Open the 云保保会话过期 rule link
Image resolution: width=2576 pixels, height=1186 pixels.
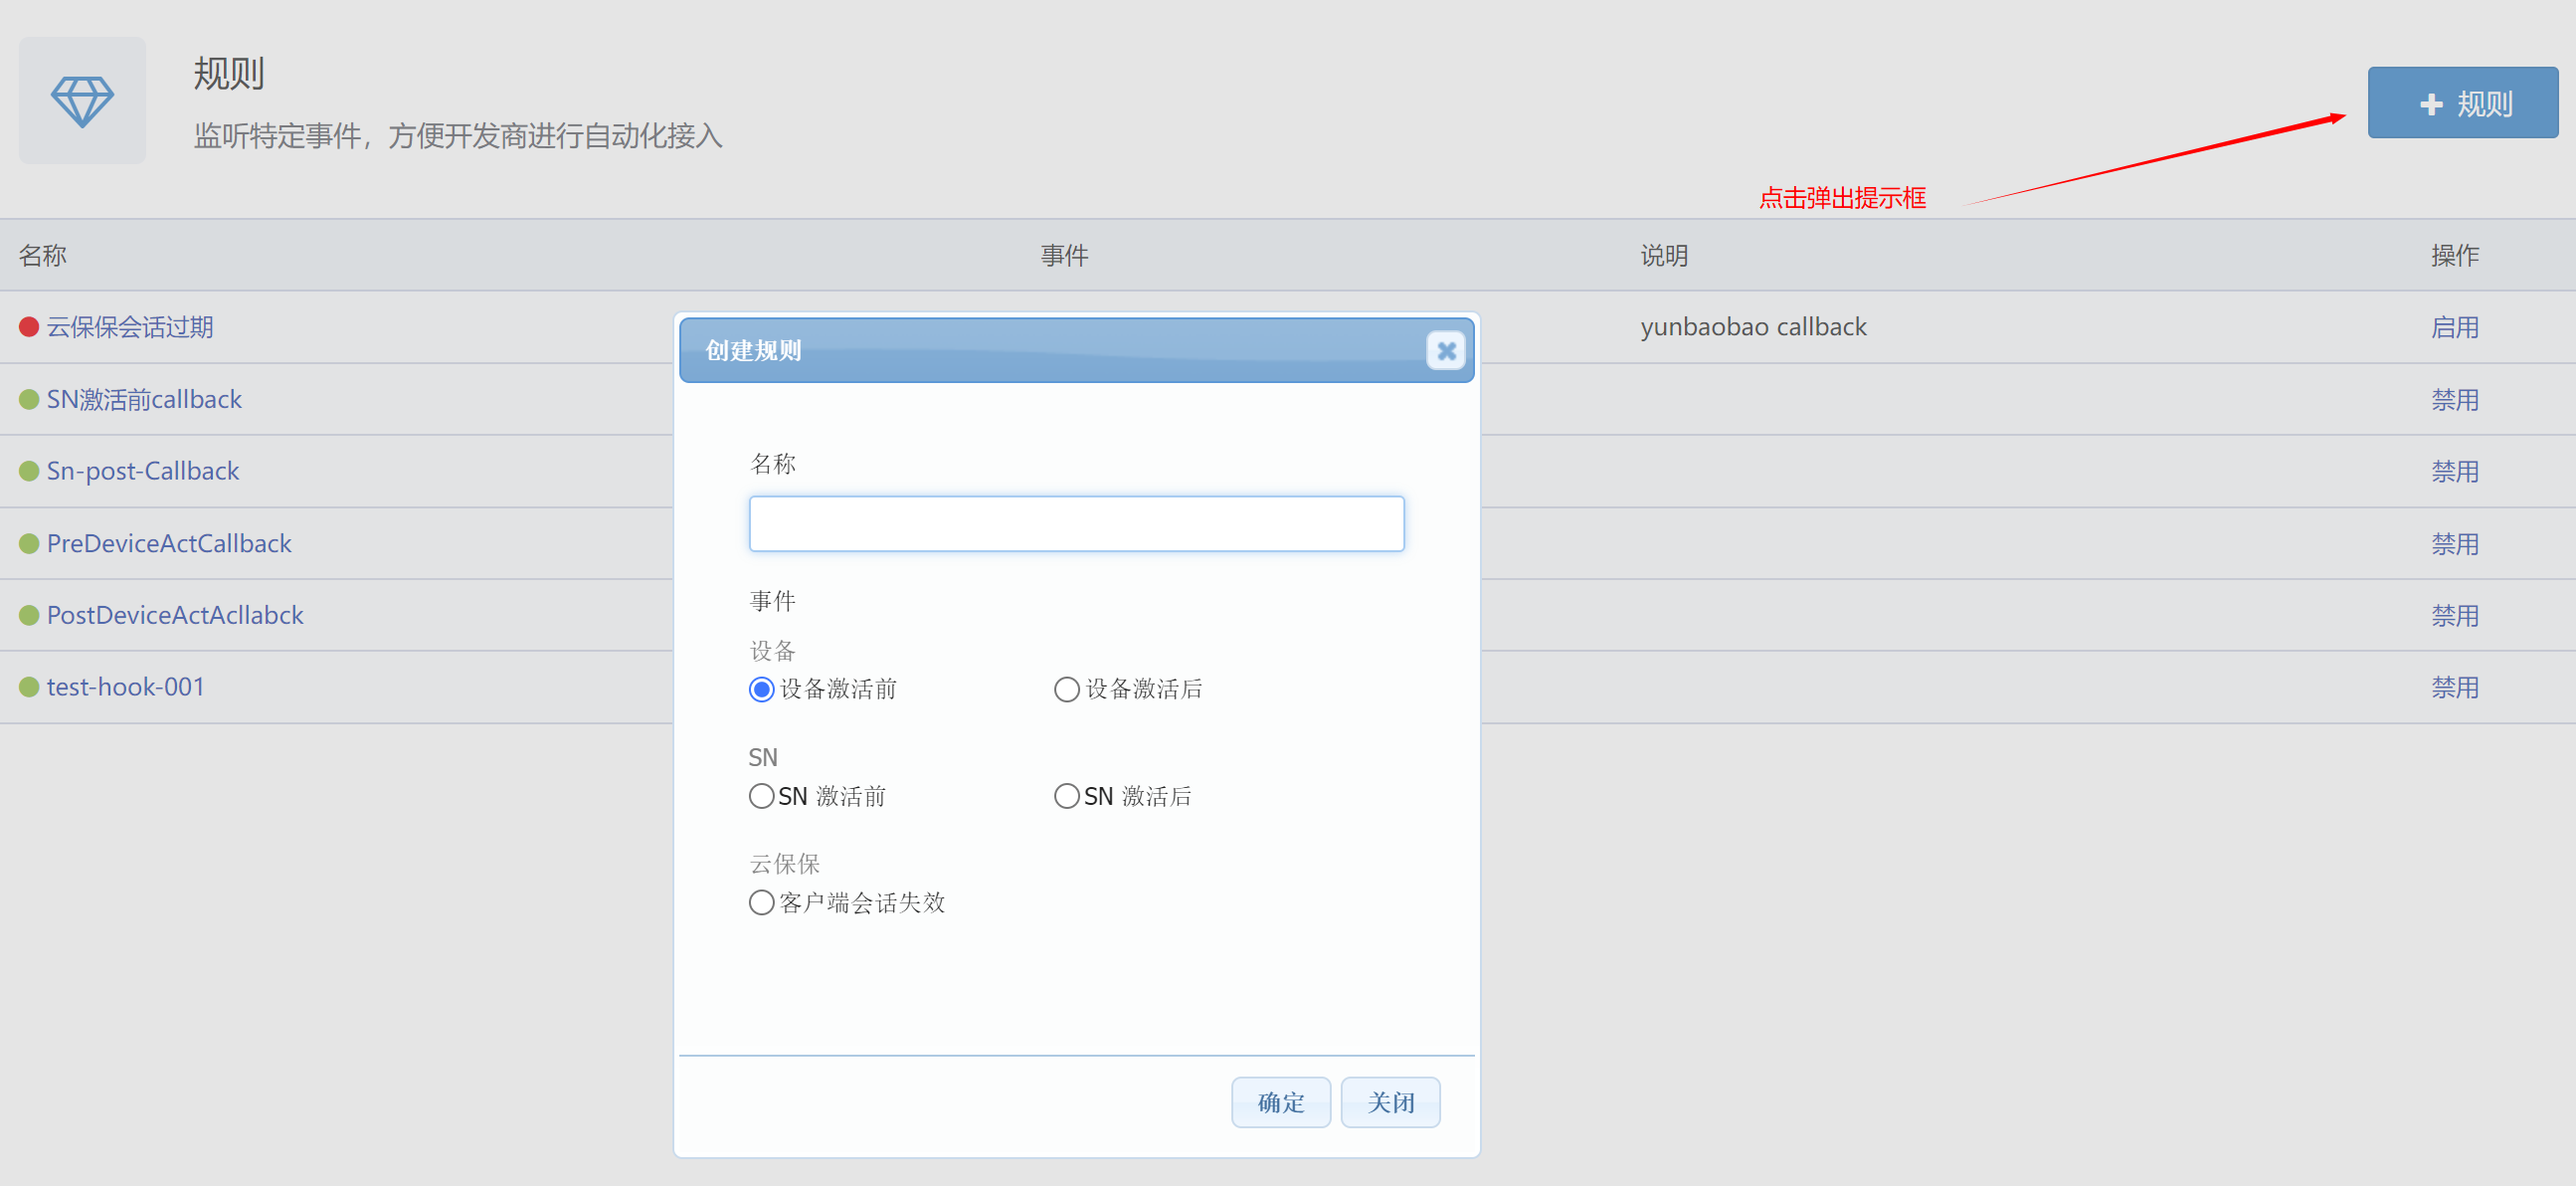(x=130, y=327)
